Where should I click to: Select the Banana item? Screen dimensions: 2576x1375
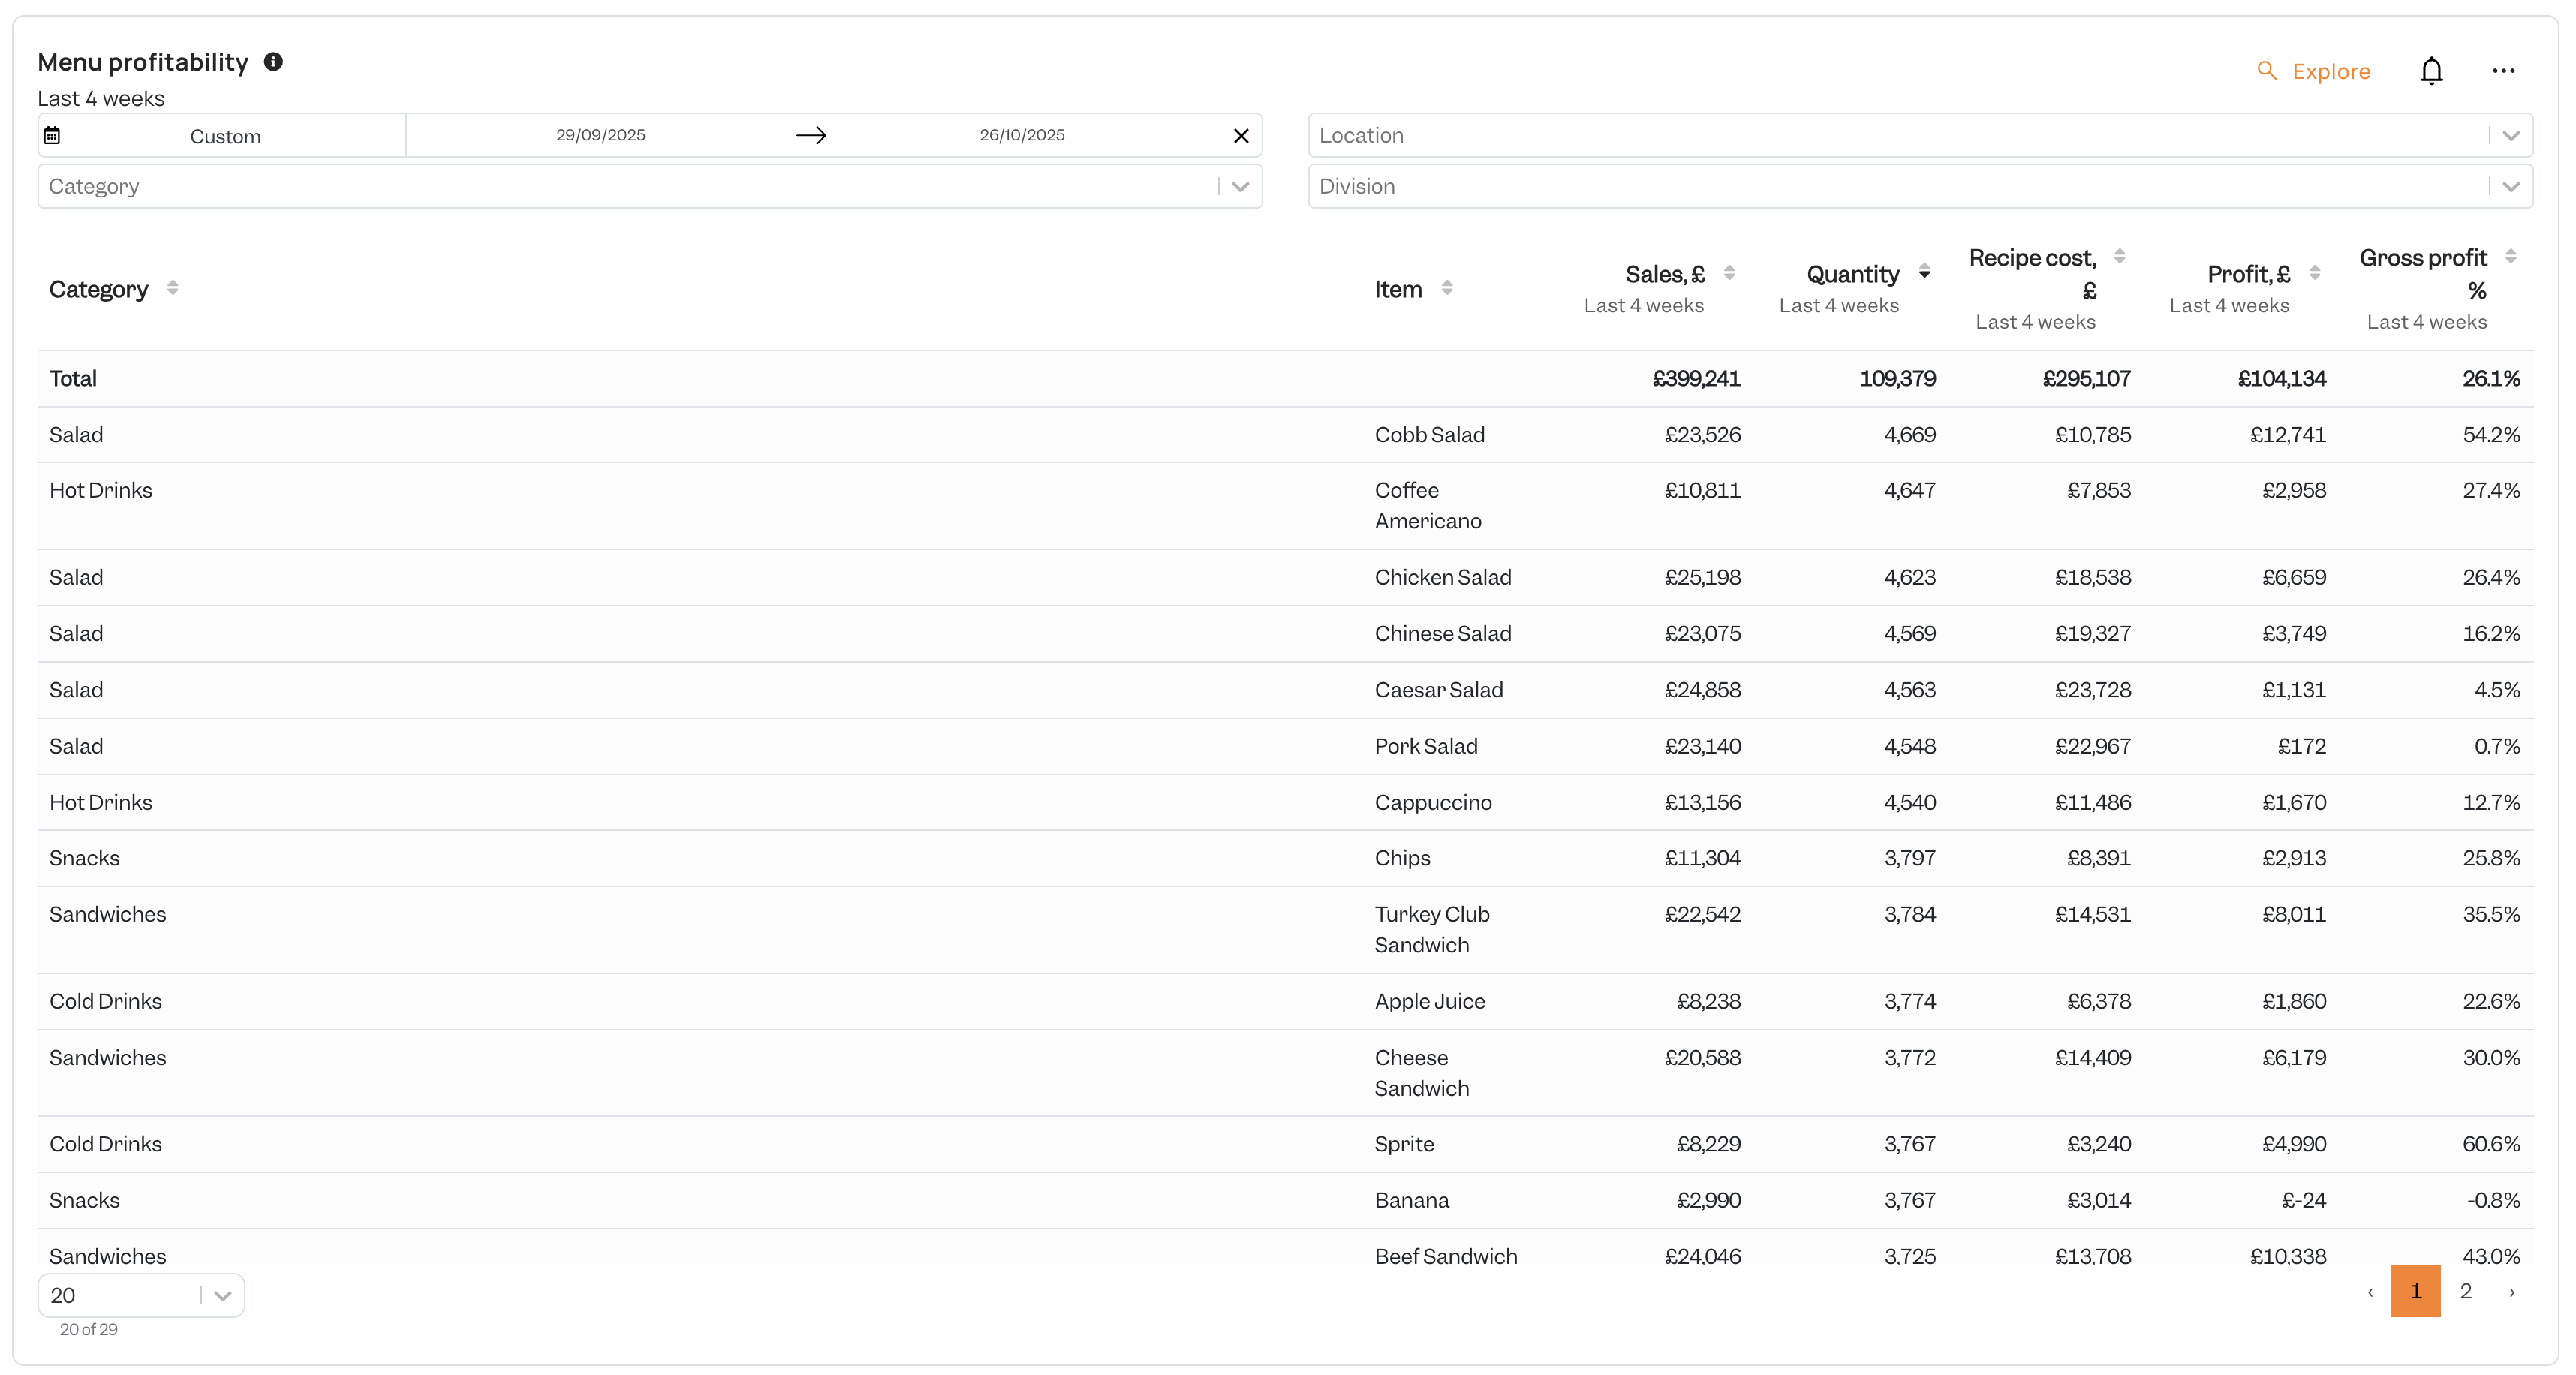pyautogui.click(x=1411, y=1200)
